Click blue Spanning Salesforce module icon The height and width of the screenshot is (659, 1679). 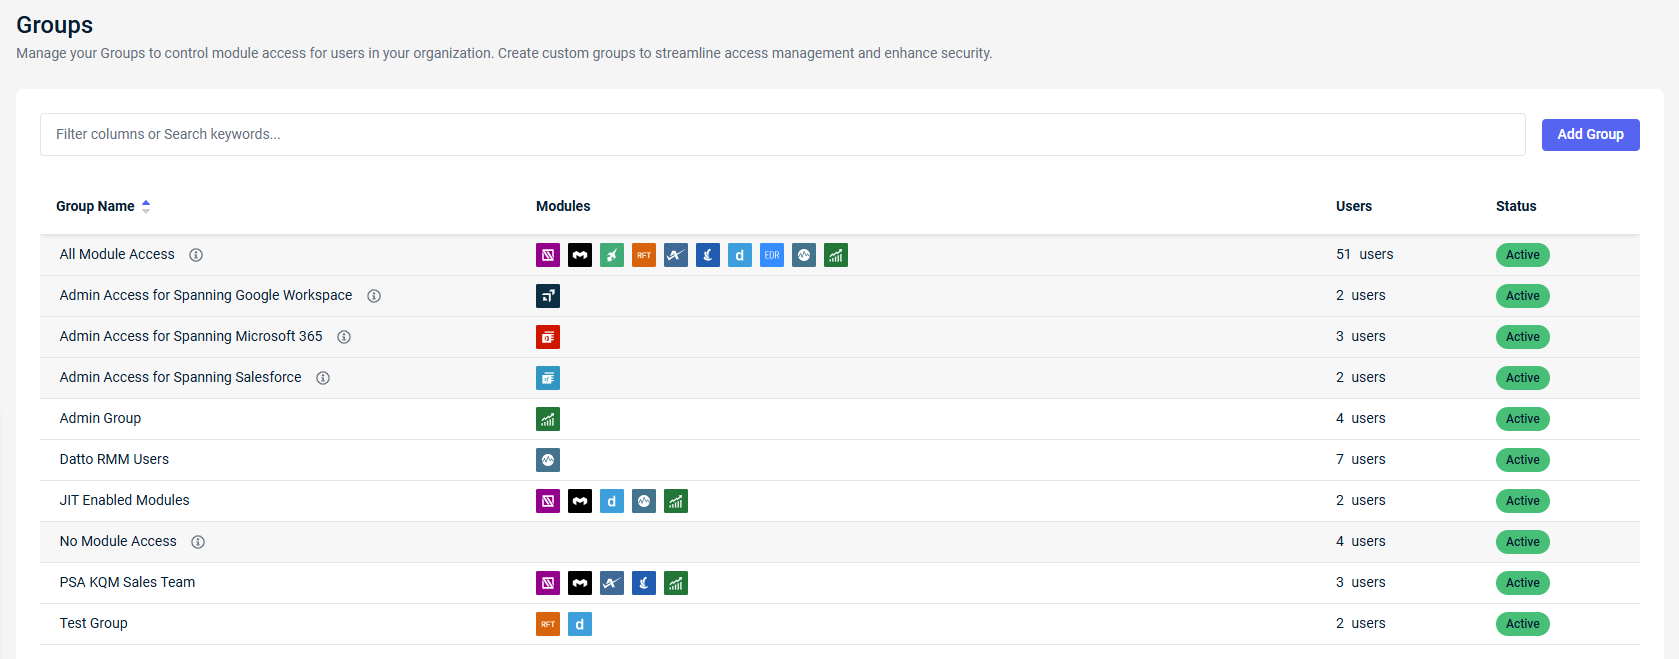(548, 378)
